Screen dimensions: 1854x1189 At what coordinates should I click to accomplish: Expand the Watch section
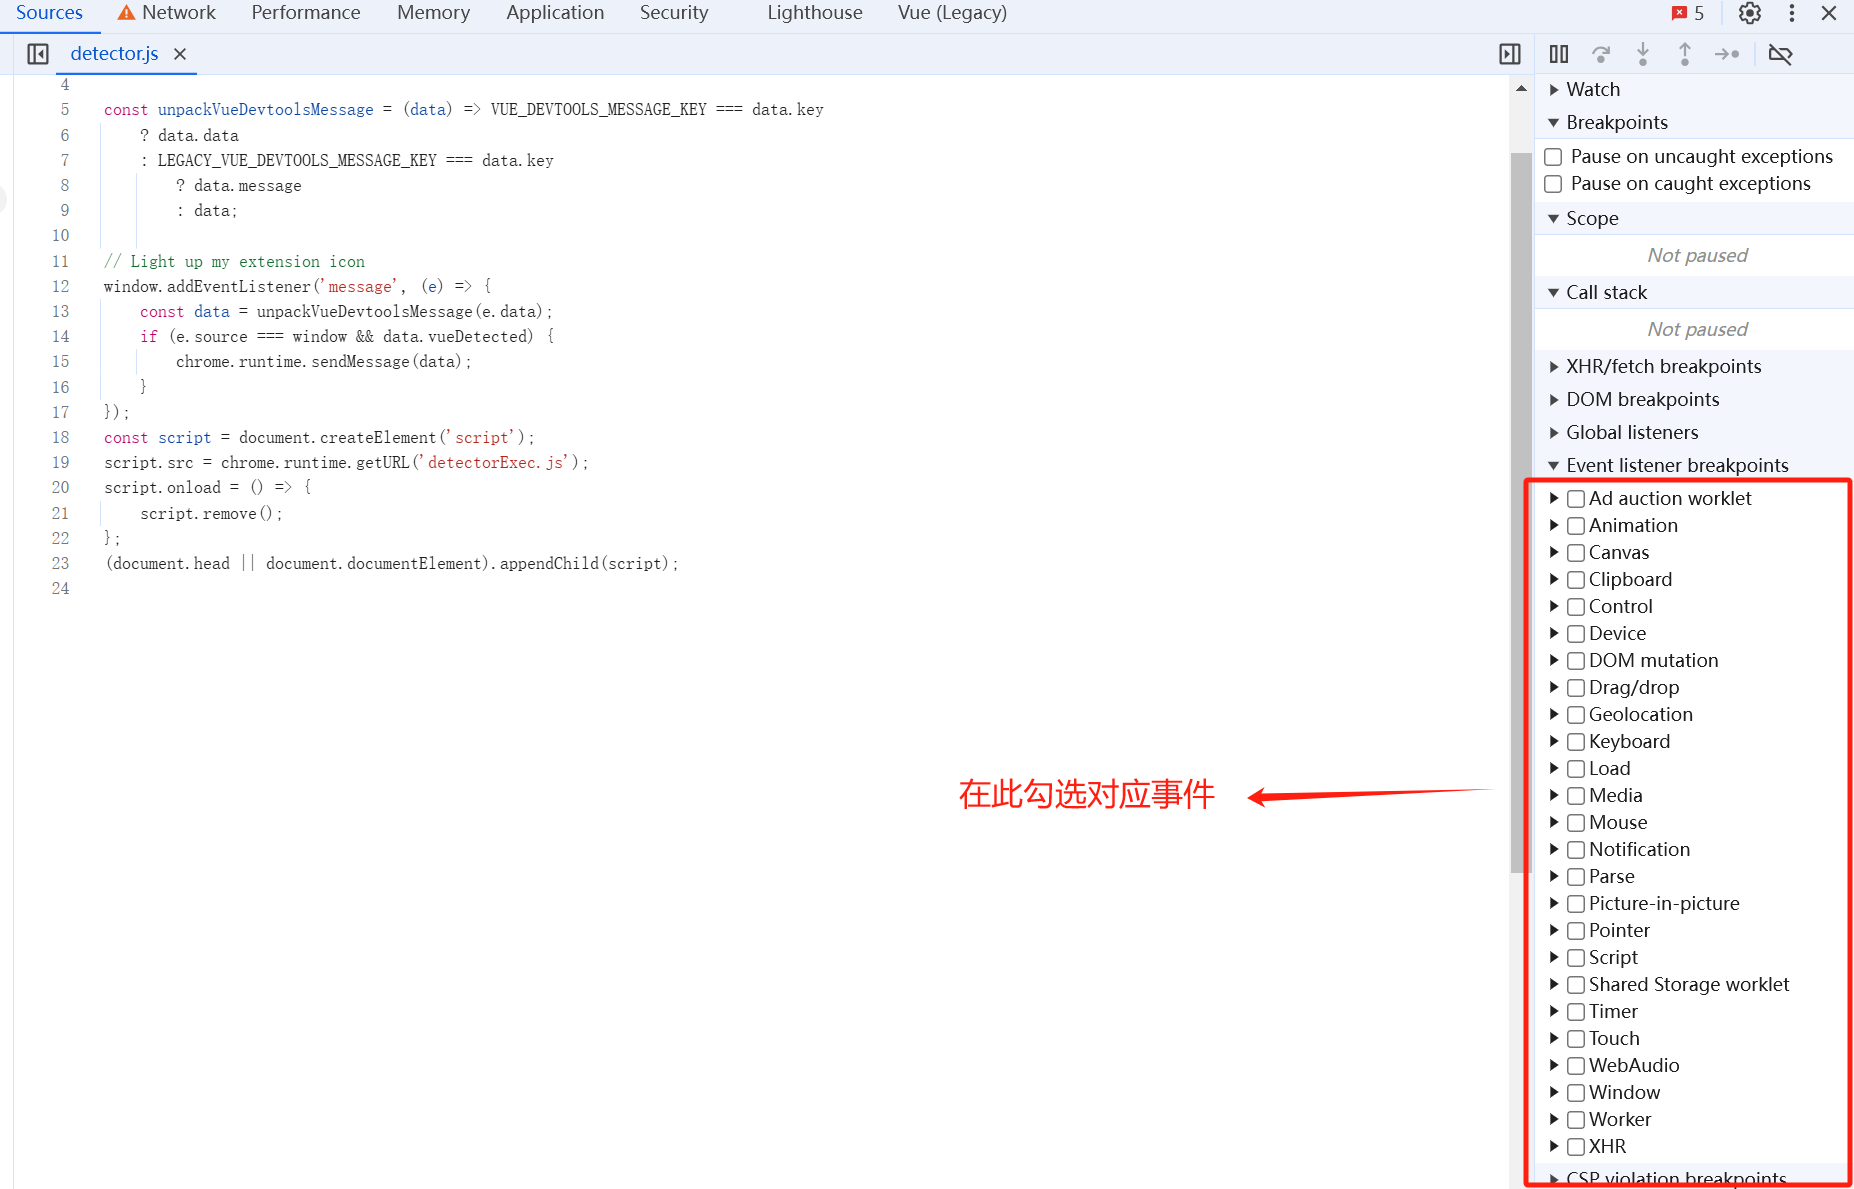click(x=1554, y=90)
